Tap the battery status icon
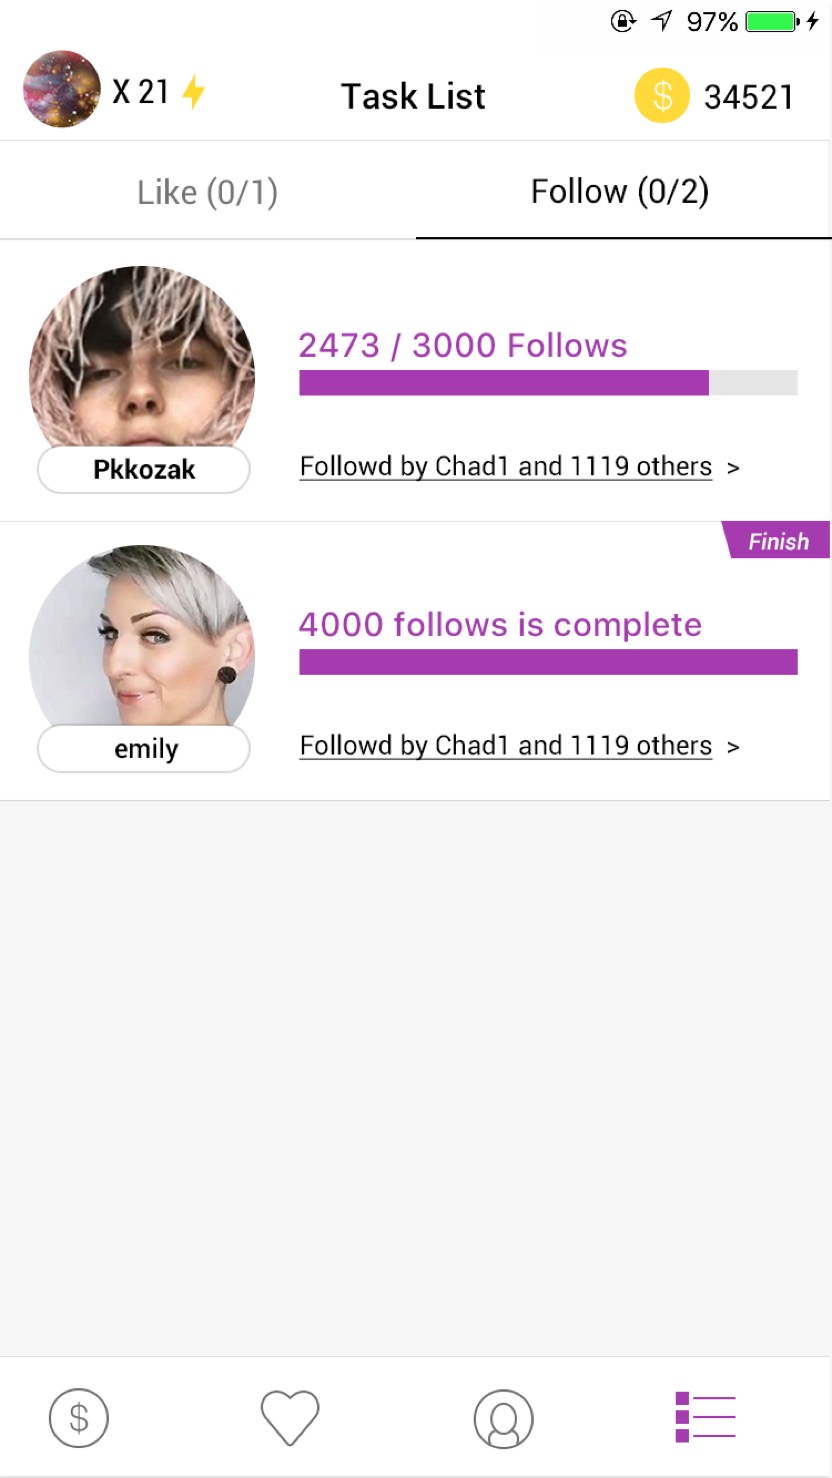 (772, 22)
